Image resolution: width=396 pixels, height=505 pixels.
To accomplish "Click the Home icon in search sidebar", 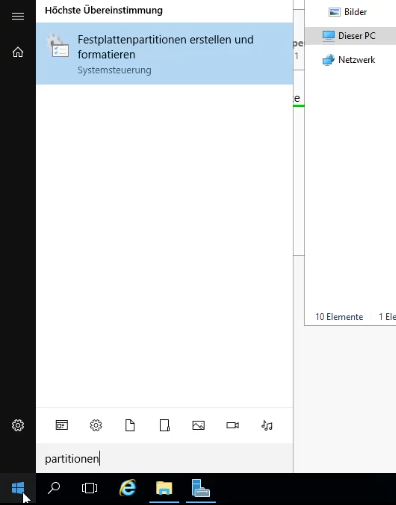I will (x=18, y=52).
